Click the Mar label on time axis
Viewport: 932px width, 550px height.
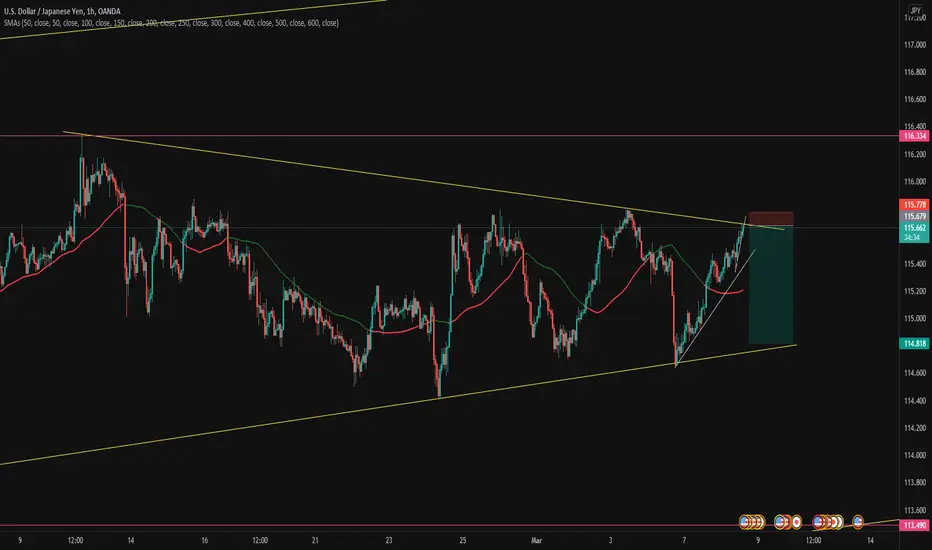pos(537,540)
